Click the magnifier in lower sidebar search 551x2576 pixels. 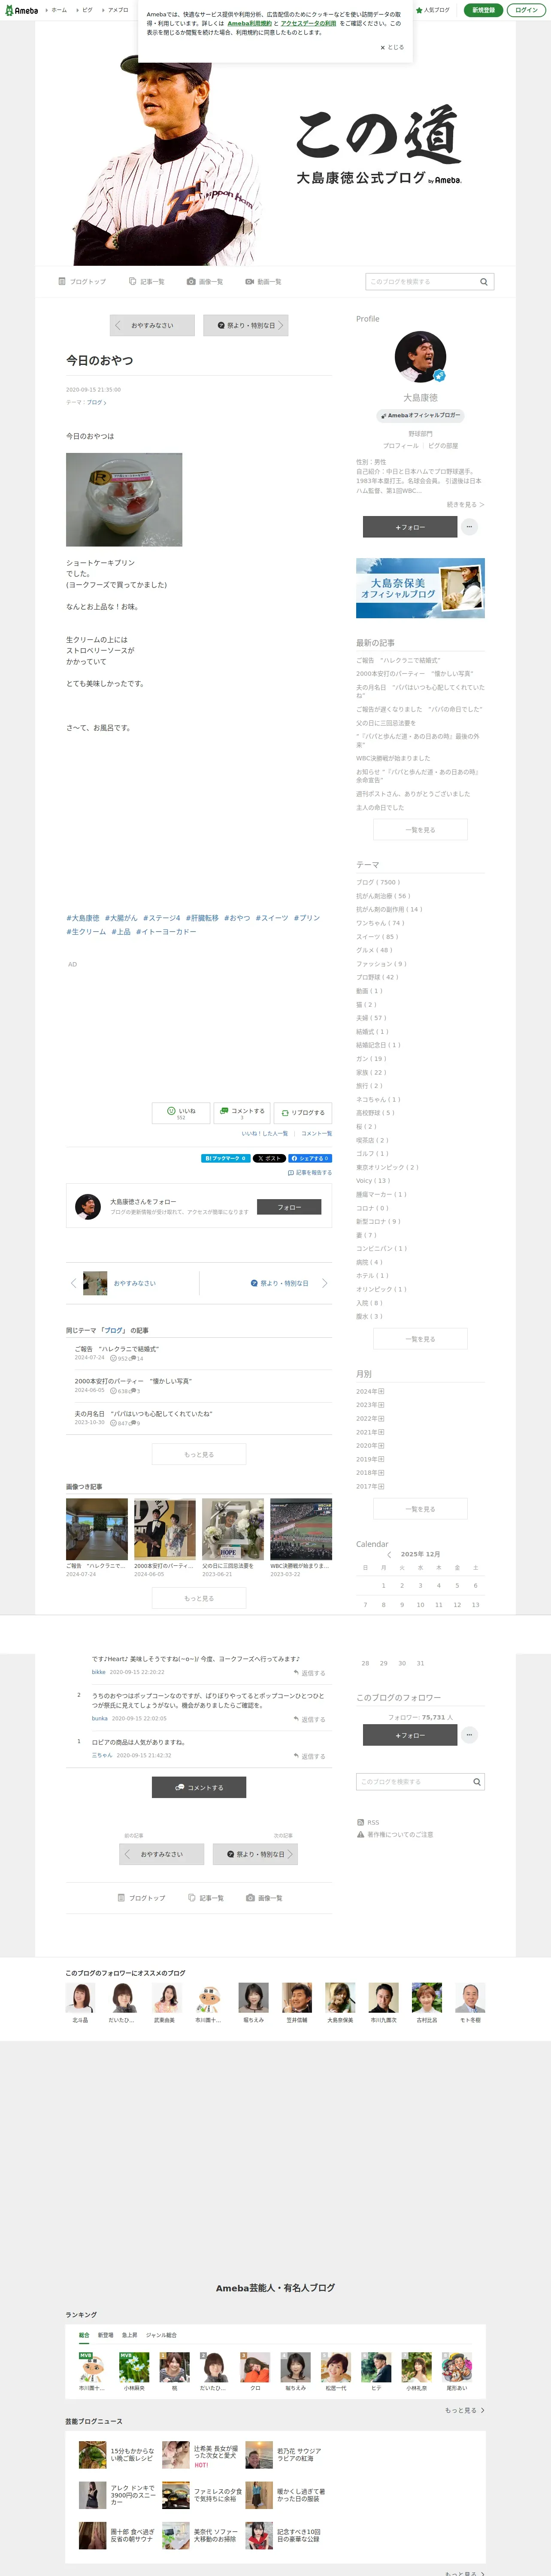[x=477, y=1782]
